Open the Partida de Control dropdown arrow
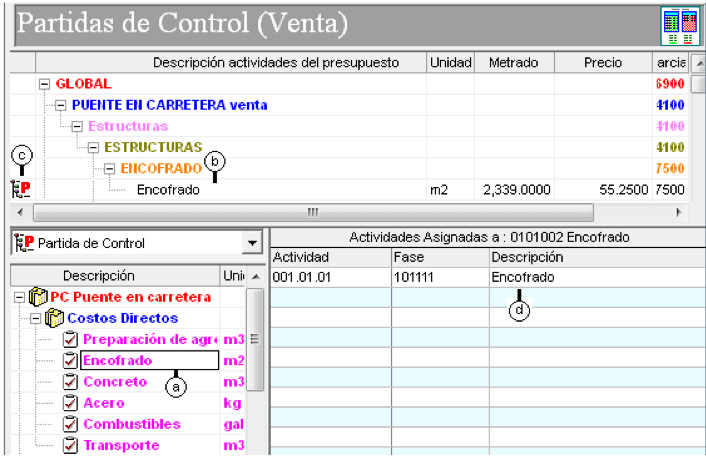706x458 pixels. [x=252, y=243]
